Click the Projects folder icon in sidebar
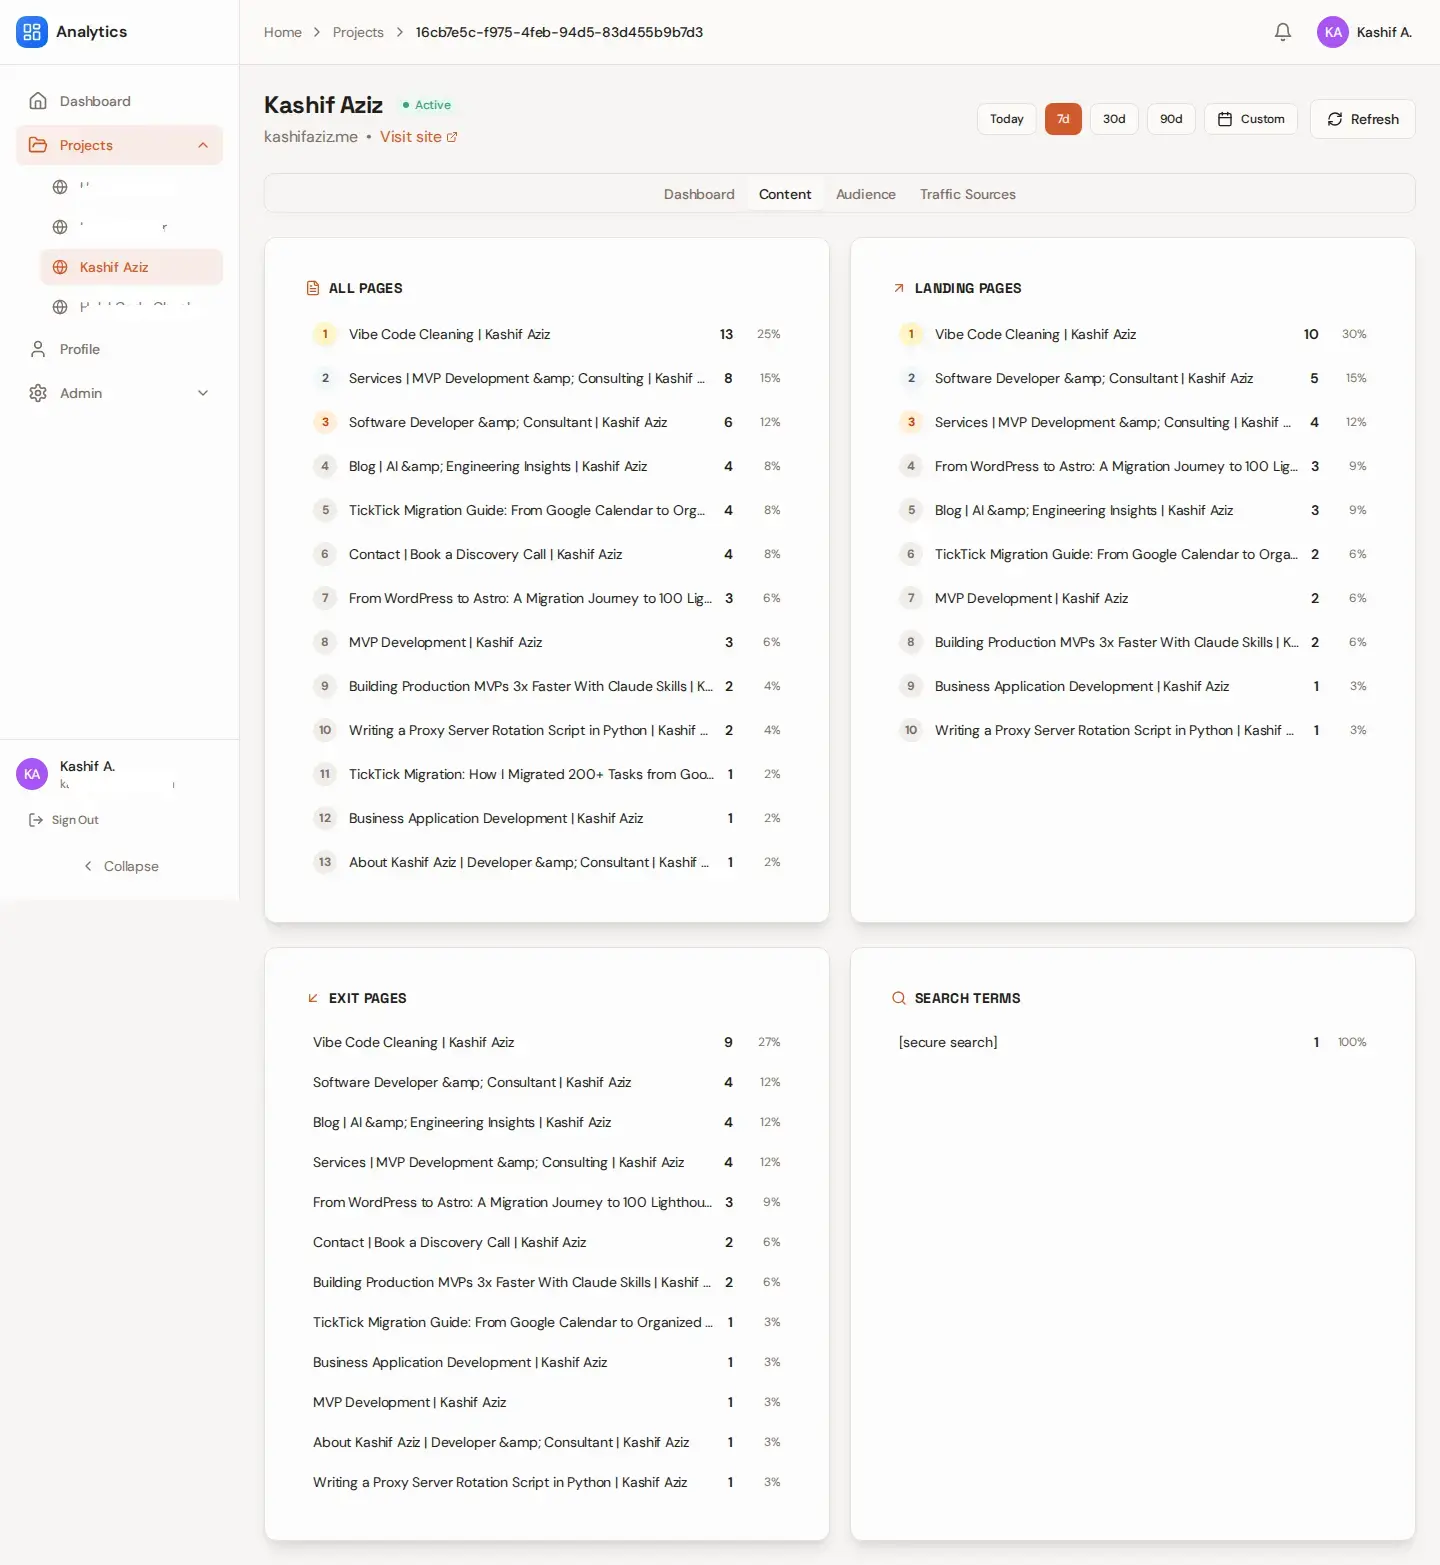Screen dimensions: 1440x1565 point(37,144)
